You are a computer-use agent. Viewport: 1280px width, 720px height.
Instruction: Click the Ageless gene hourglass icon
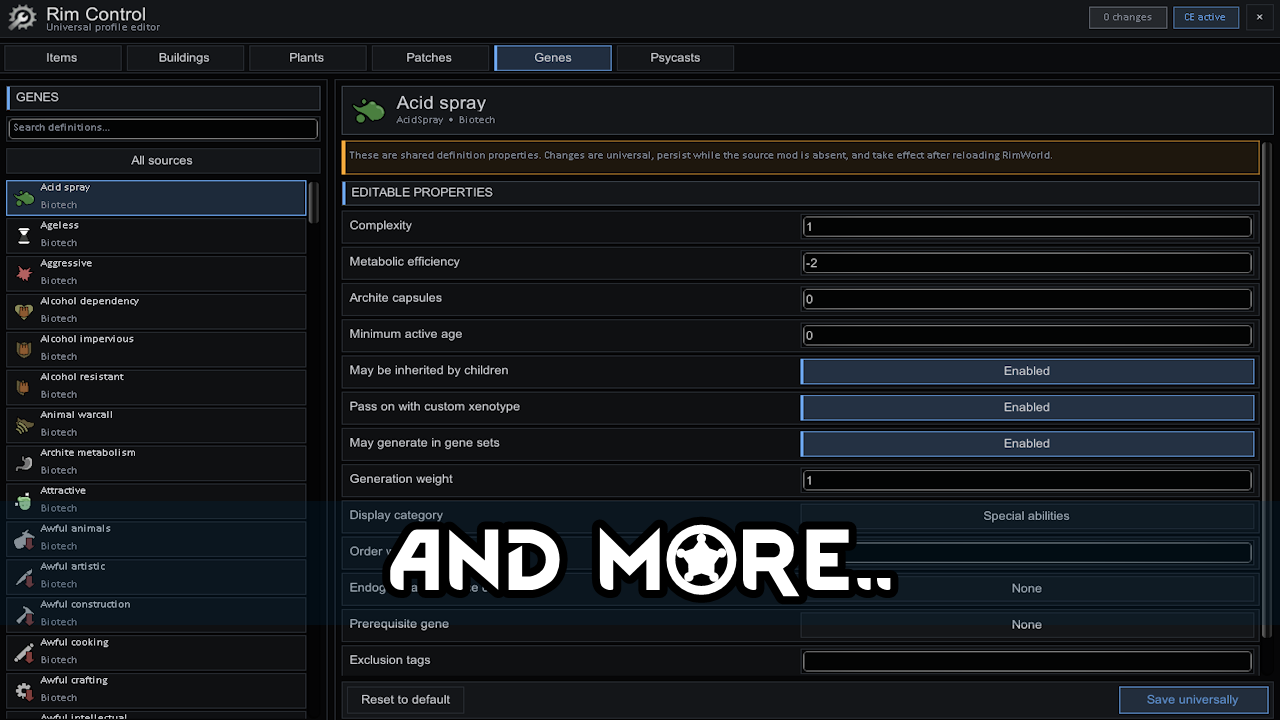pyautogui.click(x=24, y=235)
